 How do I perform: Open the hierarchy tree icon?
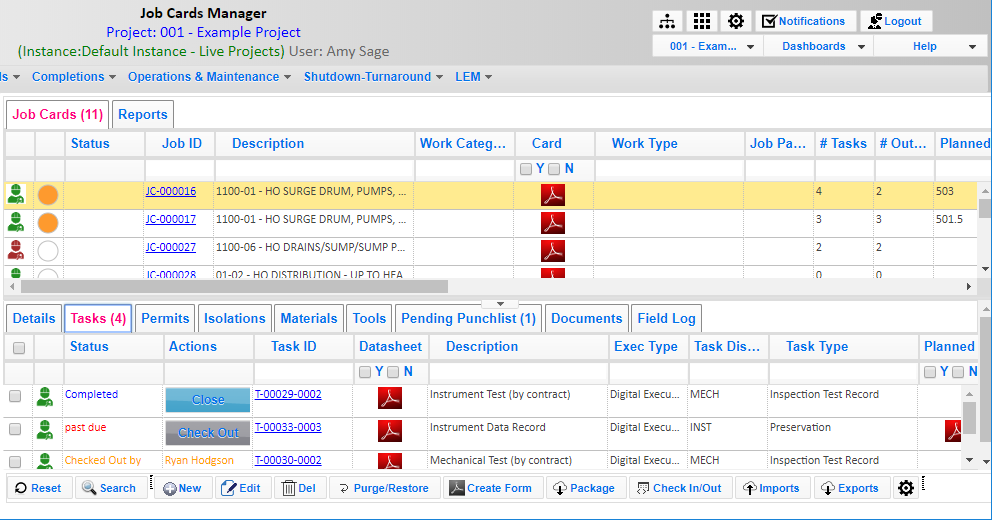pyautogui.click(x=667, y=21)
